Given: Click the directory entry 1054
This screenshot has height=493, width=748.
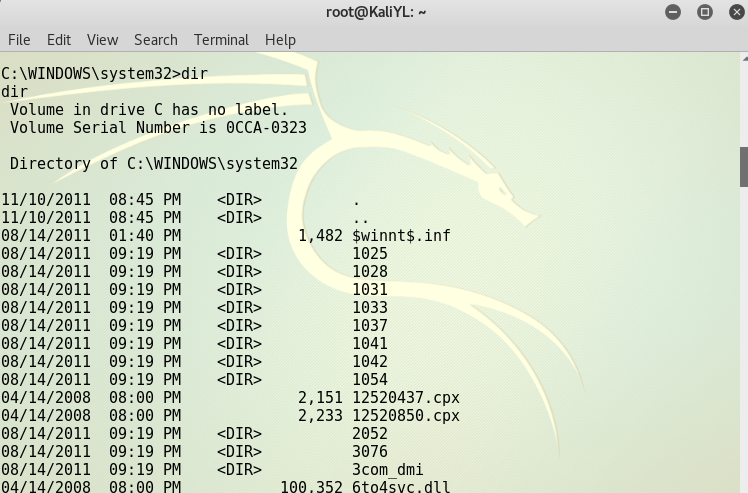Looking at the screenshot, I should tap(370, 379).
